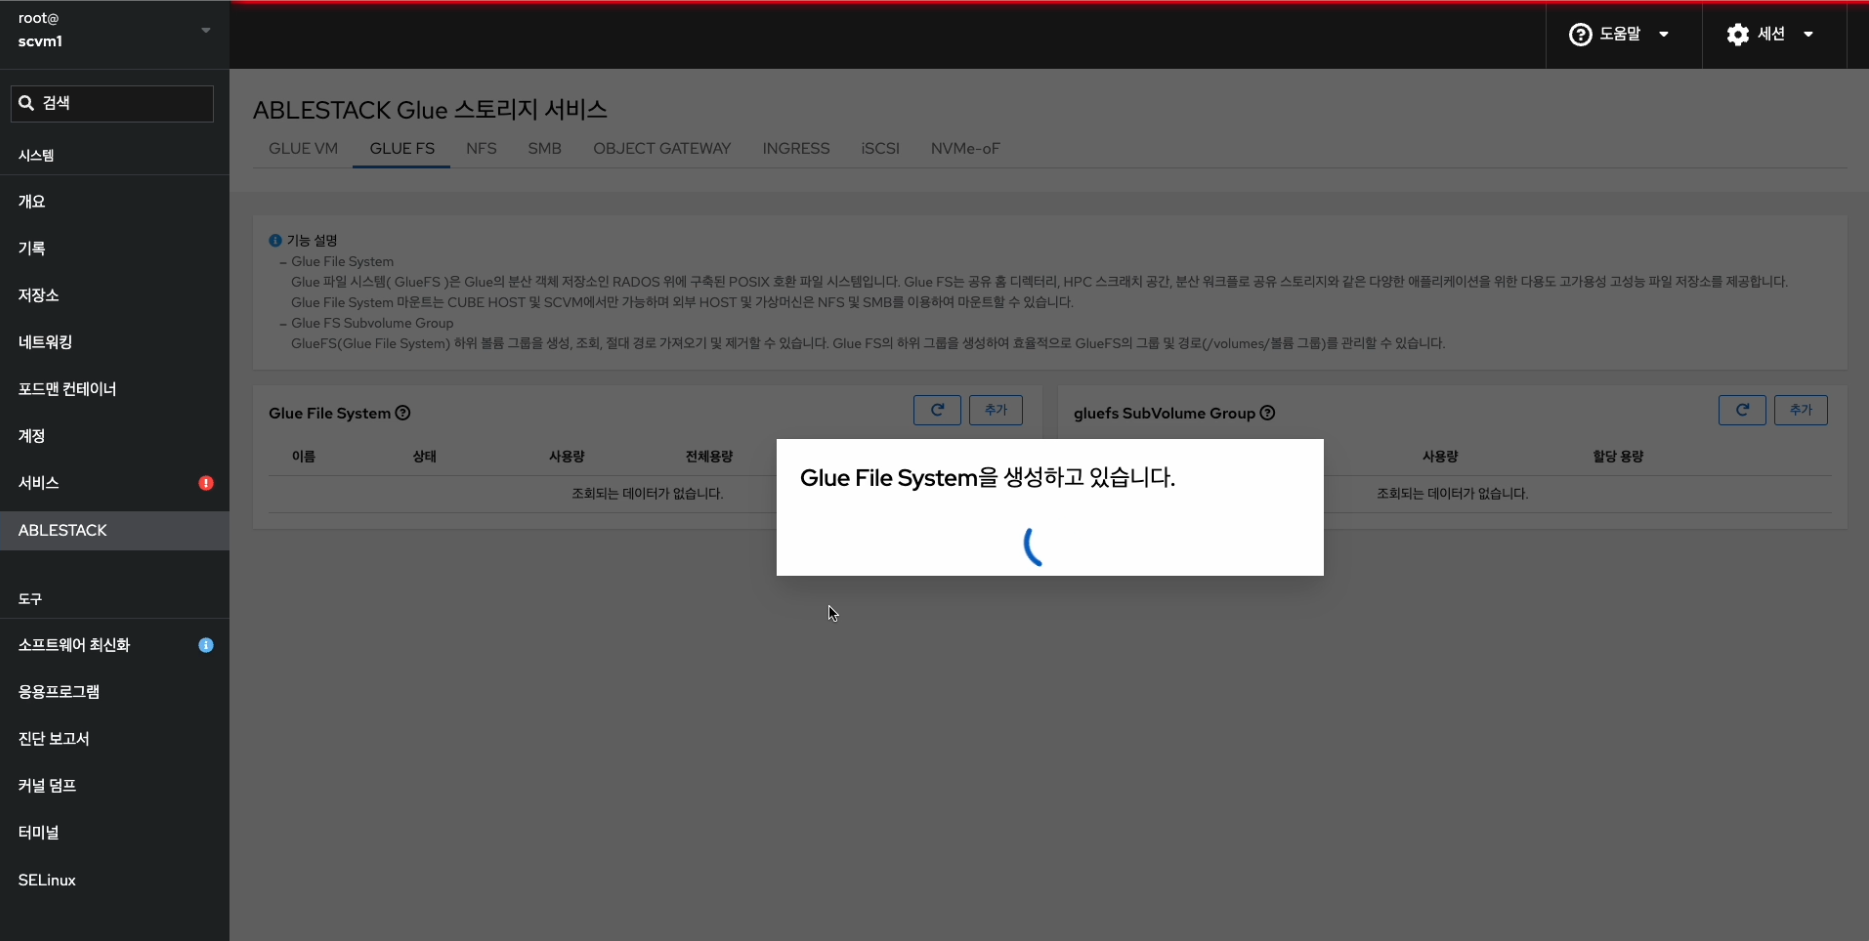Open 저장소 in sidebar

115,295
